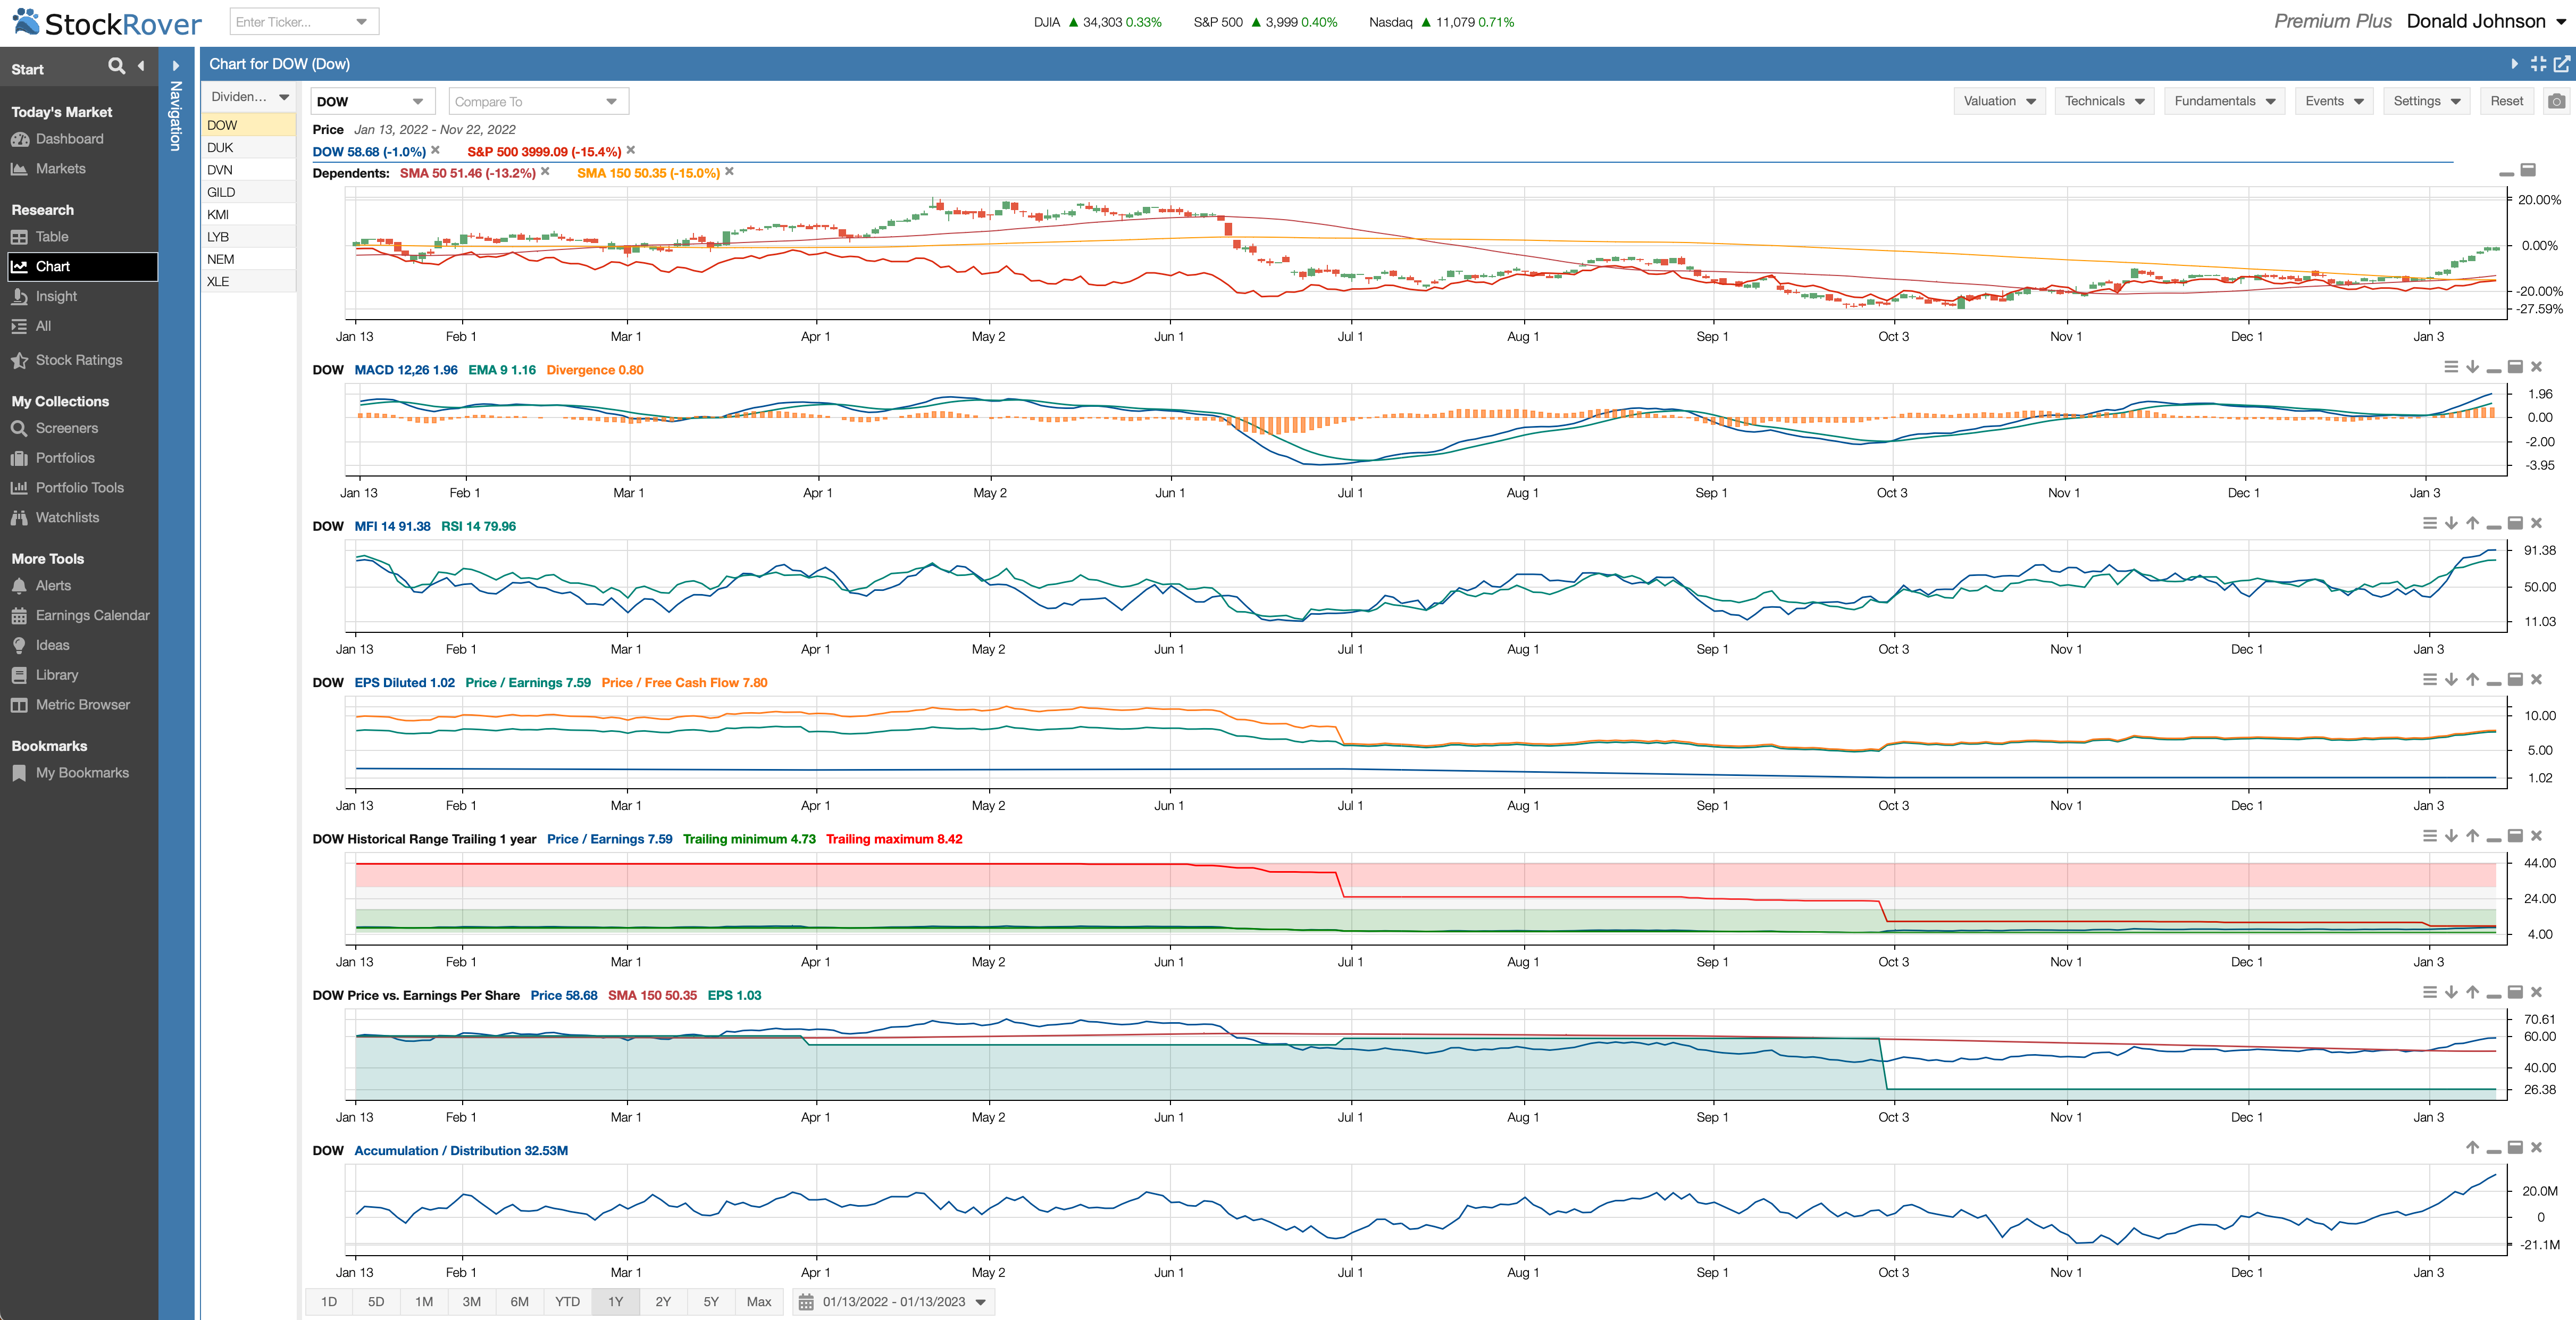The image size is (2576, 1320).
Task: Remove S&P 500 comparison from chart
Action: coord(631,150)
